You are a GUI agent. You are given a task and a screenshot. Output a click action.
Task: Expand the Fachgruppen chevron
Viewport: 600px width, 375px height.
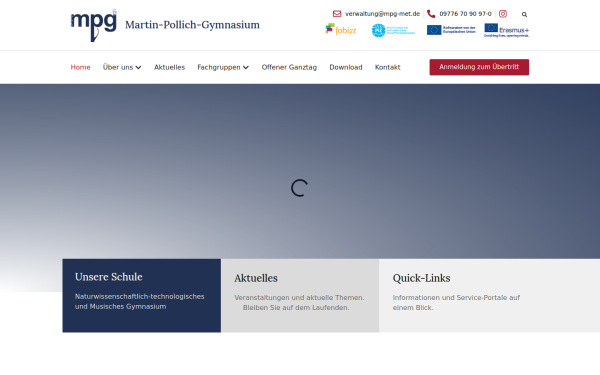(x=246, y=68)
